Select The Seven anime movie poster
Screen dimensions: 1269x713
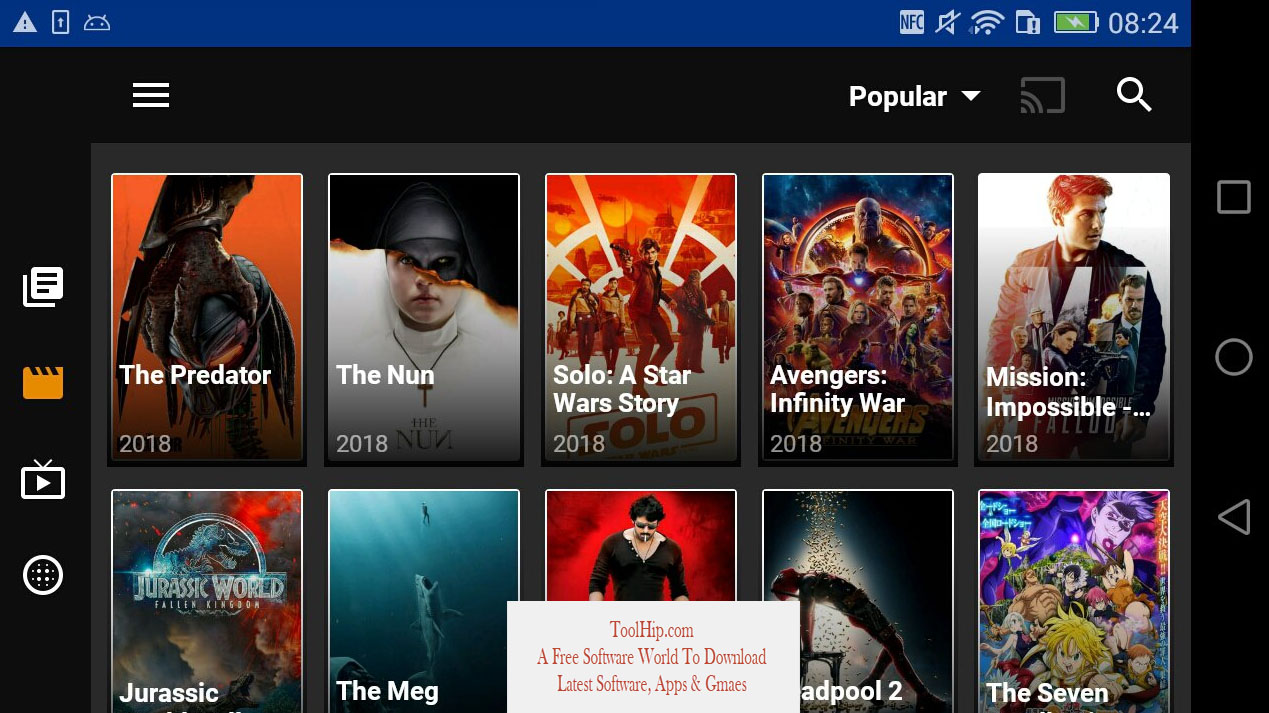(x=1074, y=601)
